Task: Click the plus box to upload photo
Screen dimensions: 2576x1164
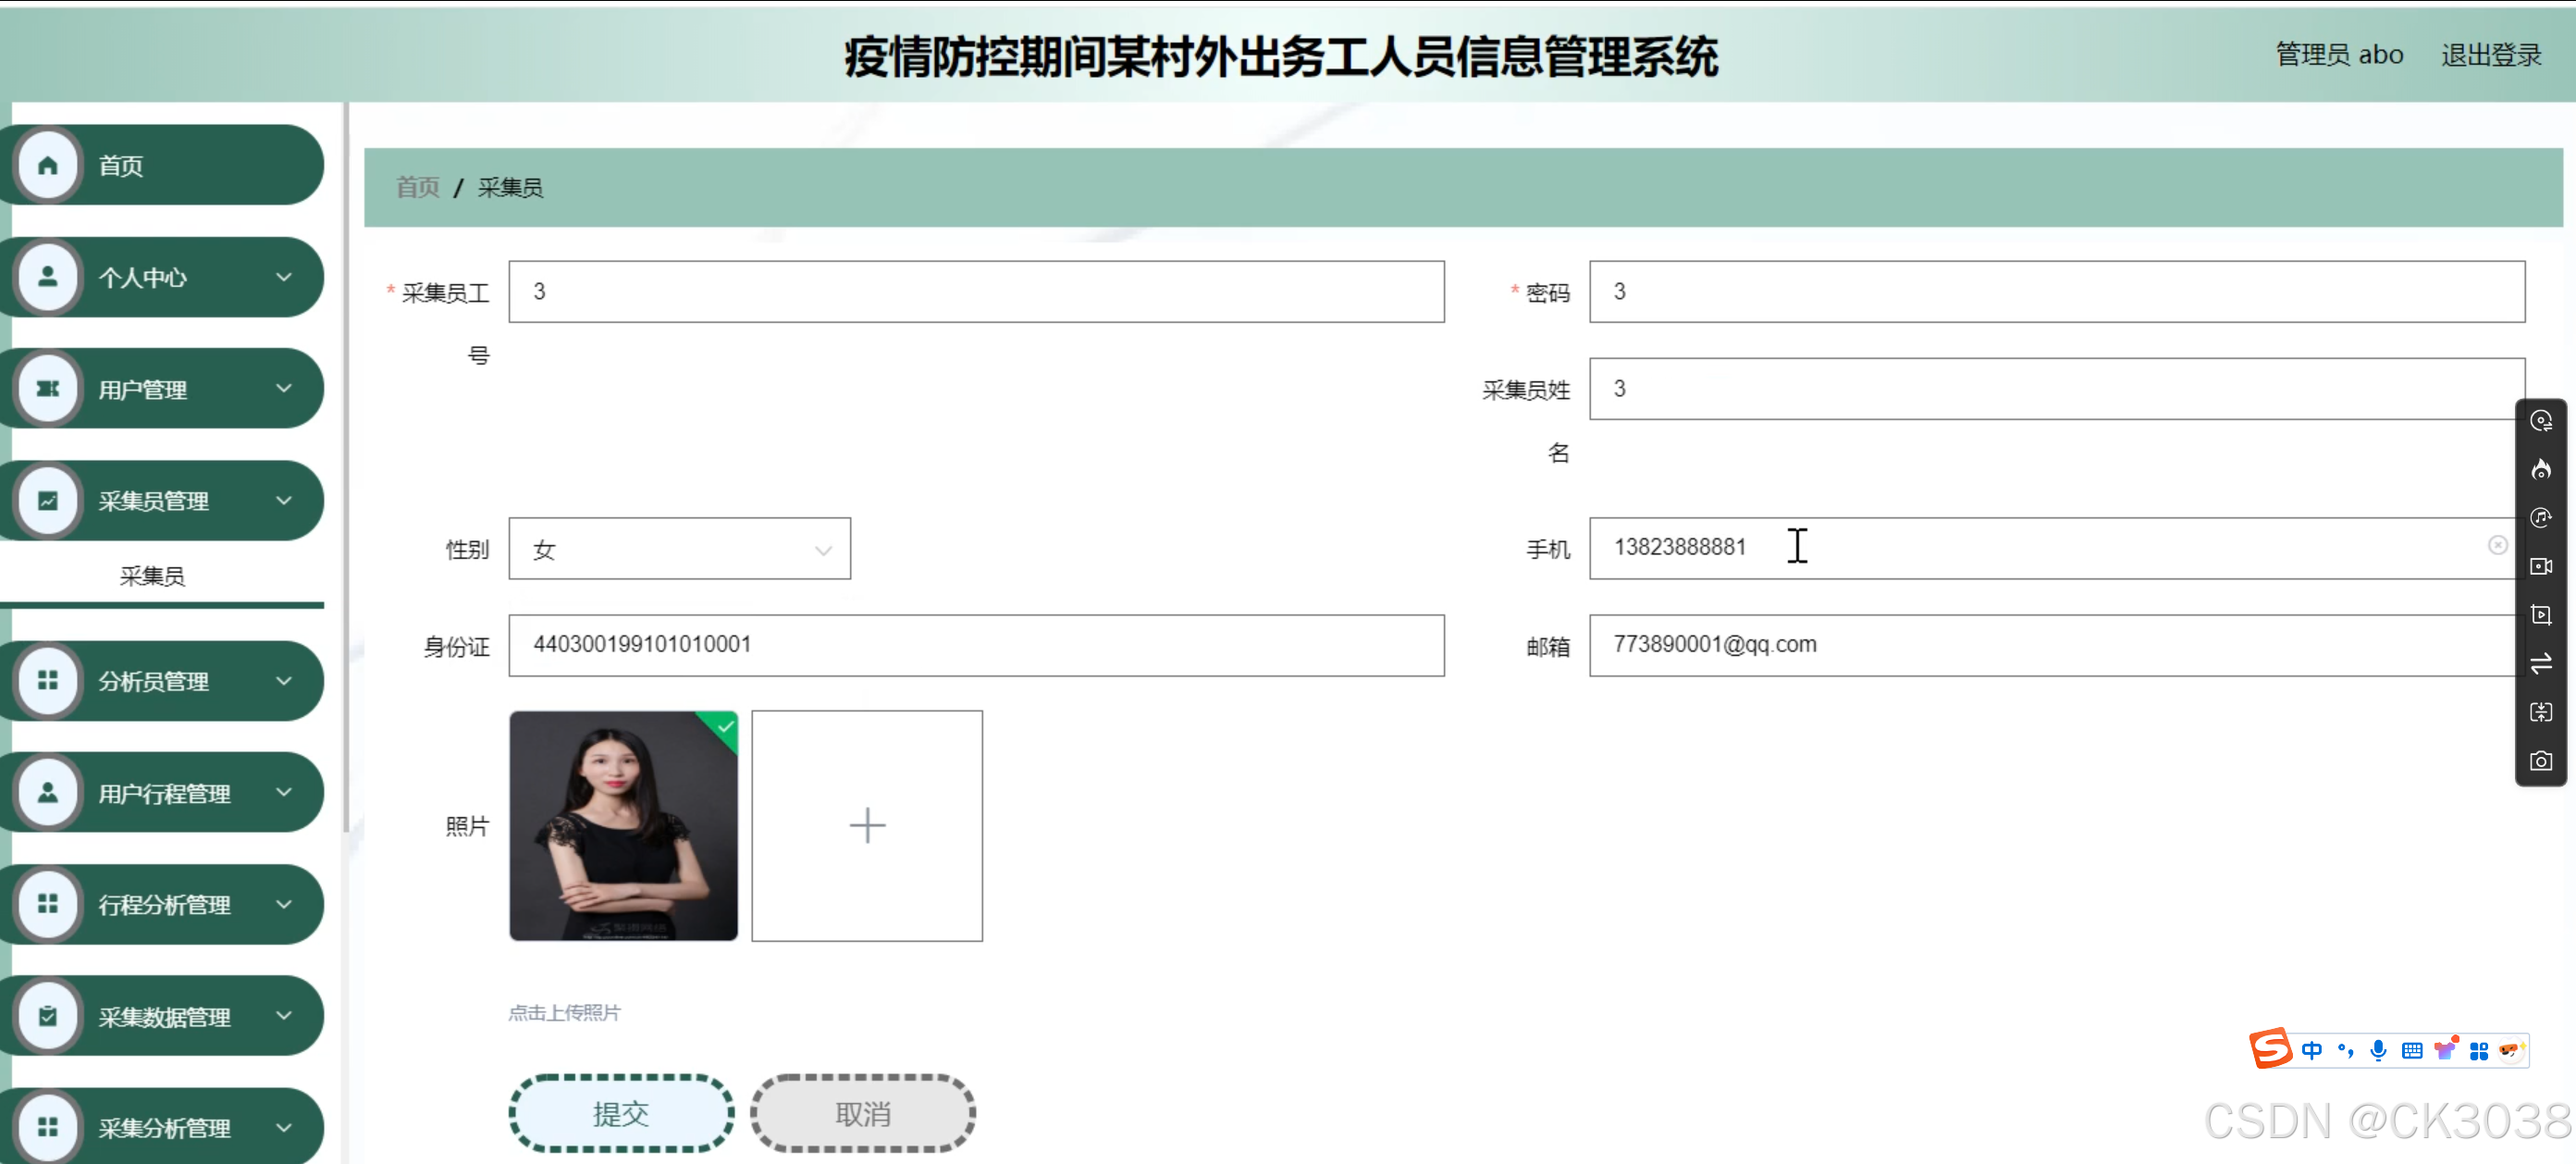Action: point(866,826)
